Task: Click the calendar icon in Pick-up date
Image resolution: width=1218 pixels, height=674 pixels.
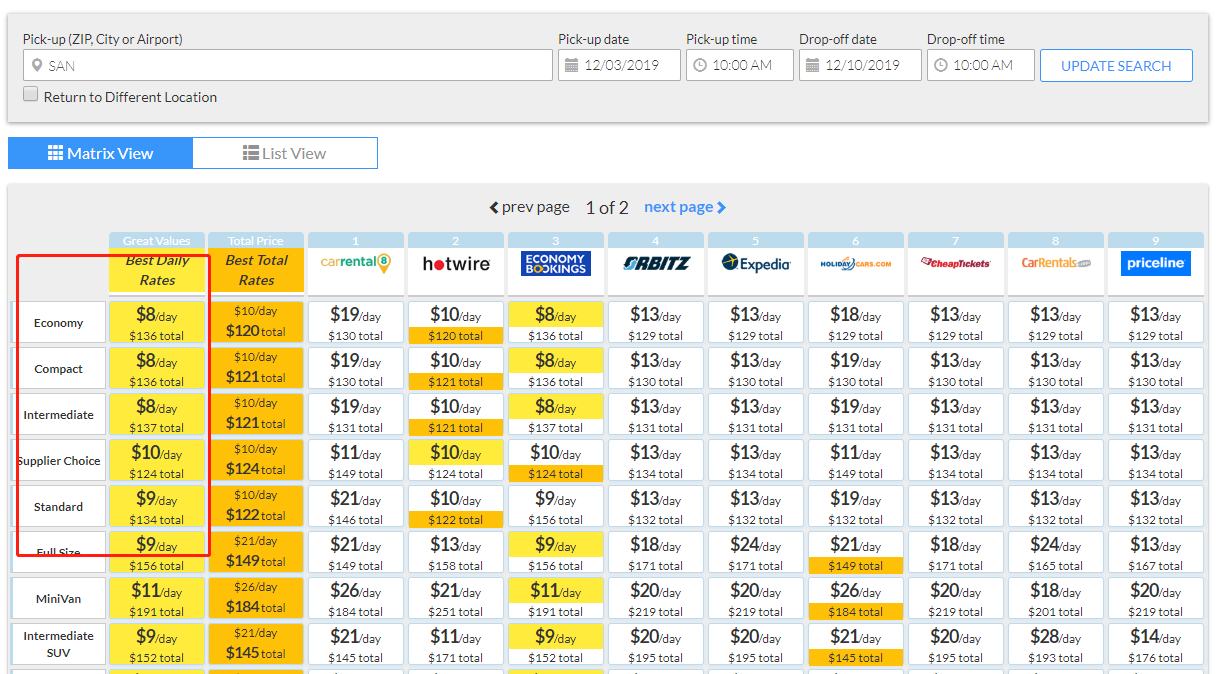Action: tap(571, 65)
